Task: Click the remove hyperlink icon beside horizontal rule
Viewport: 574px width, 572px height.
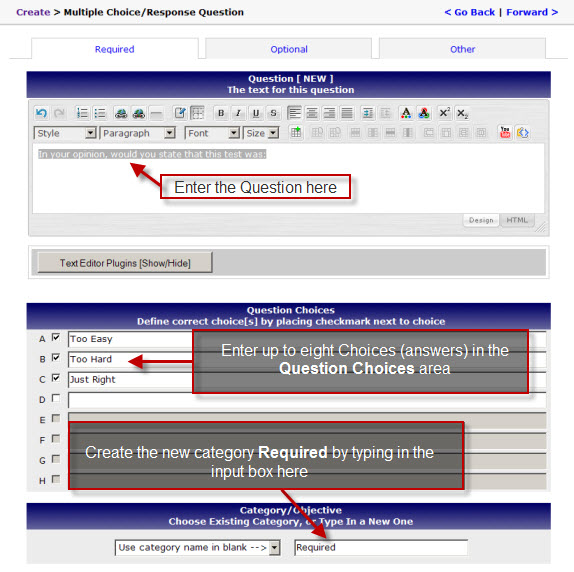Action: coord(139,113)
